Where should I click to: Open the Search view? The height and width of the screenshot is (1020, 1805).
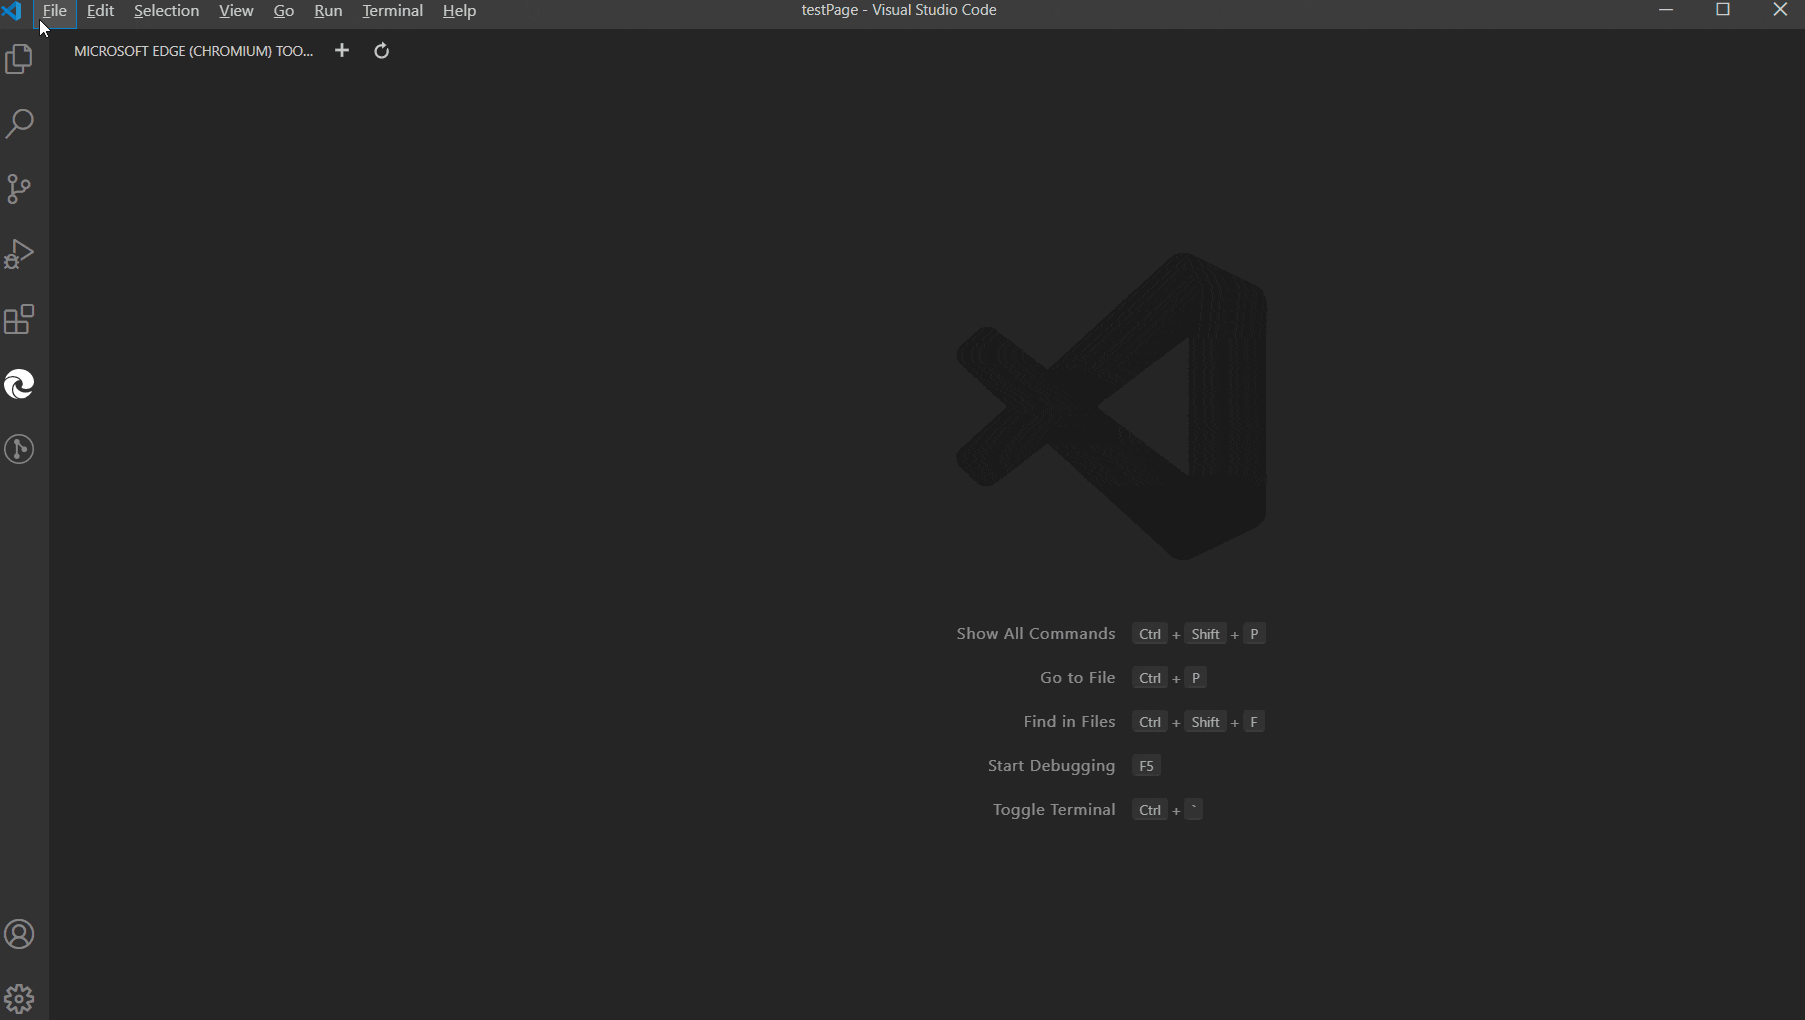(x=20, y=124)
